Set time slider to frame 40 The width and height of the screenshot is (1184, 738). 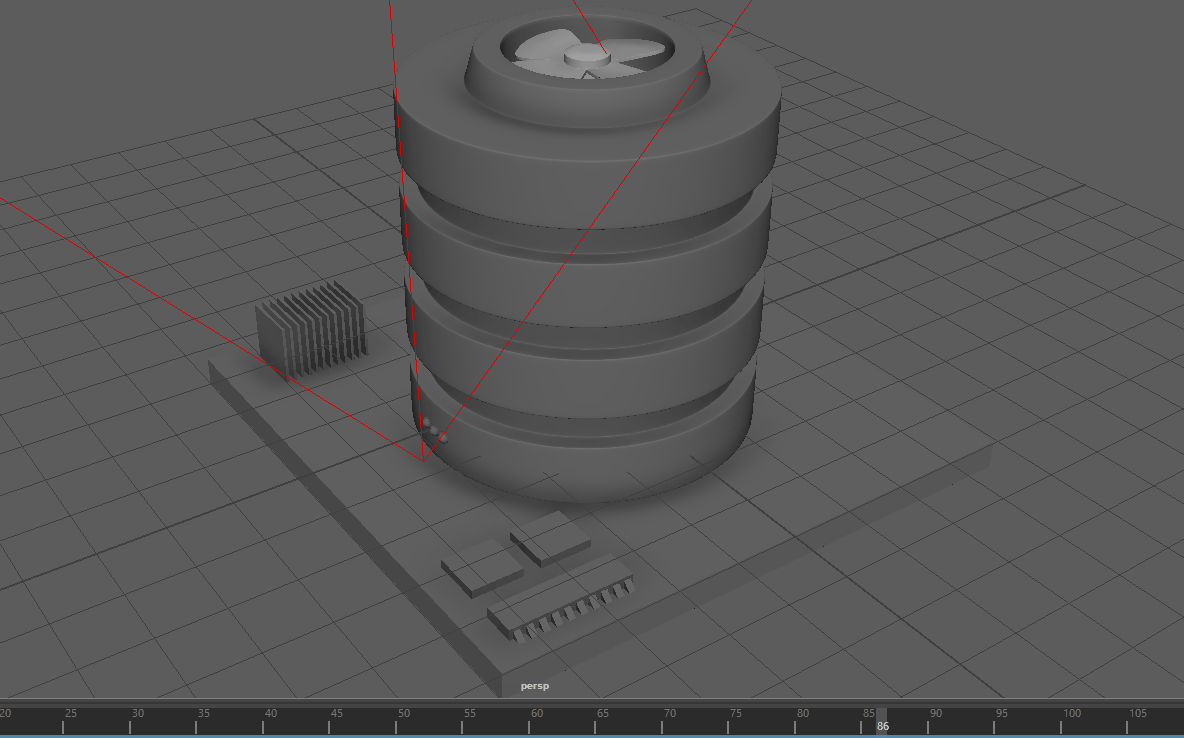tap(270, 714)
